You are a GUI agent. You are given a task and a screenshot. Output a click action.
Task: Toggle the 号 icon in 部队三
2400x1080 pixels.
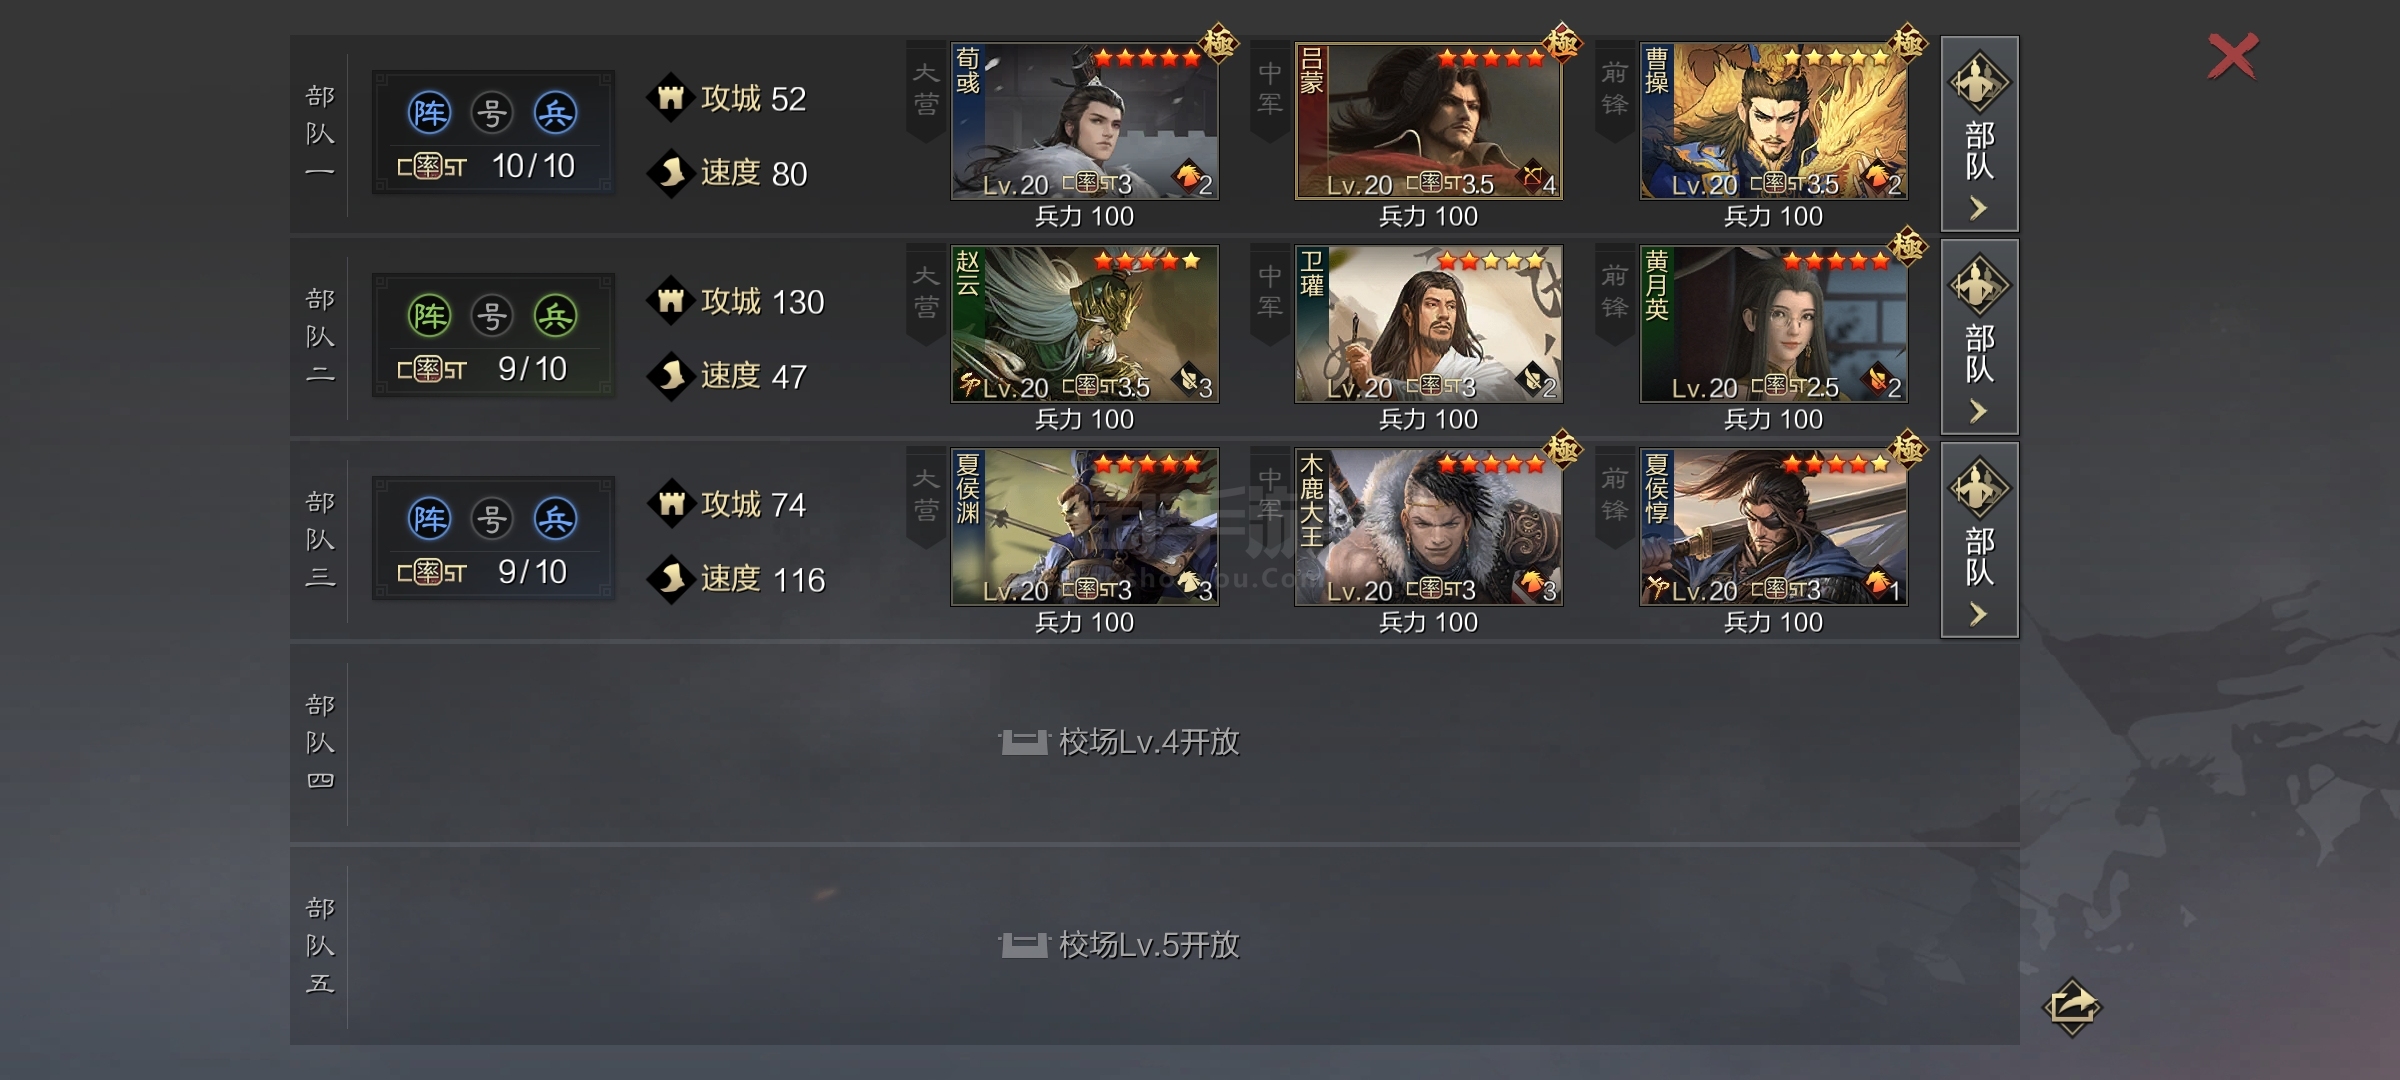[492, 519]
